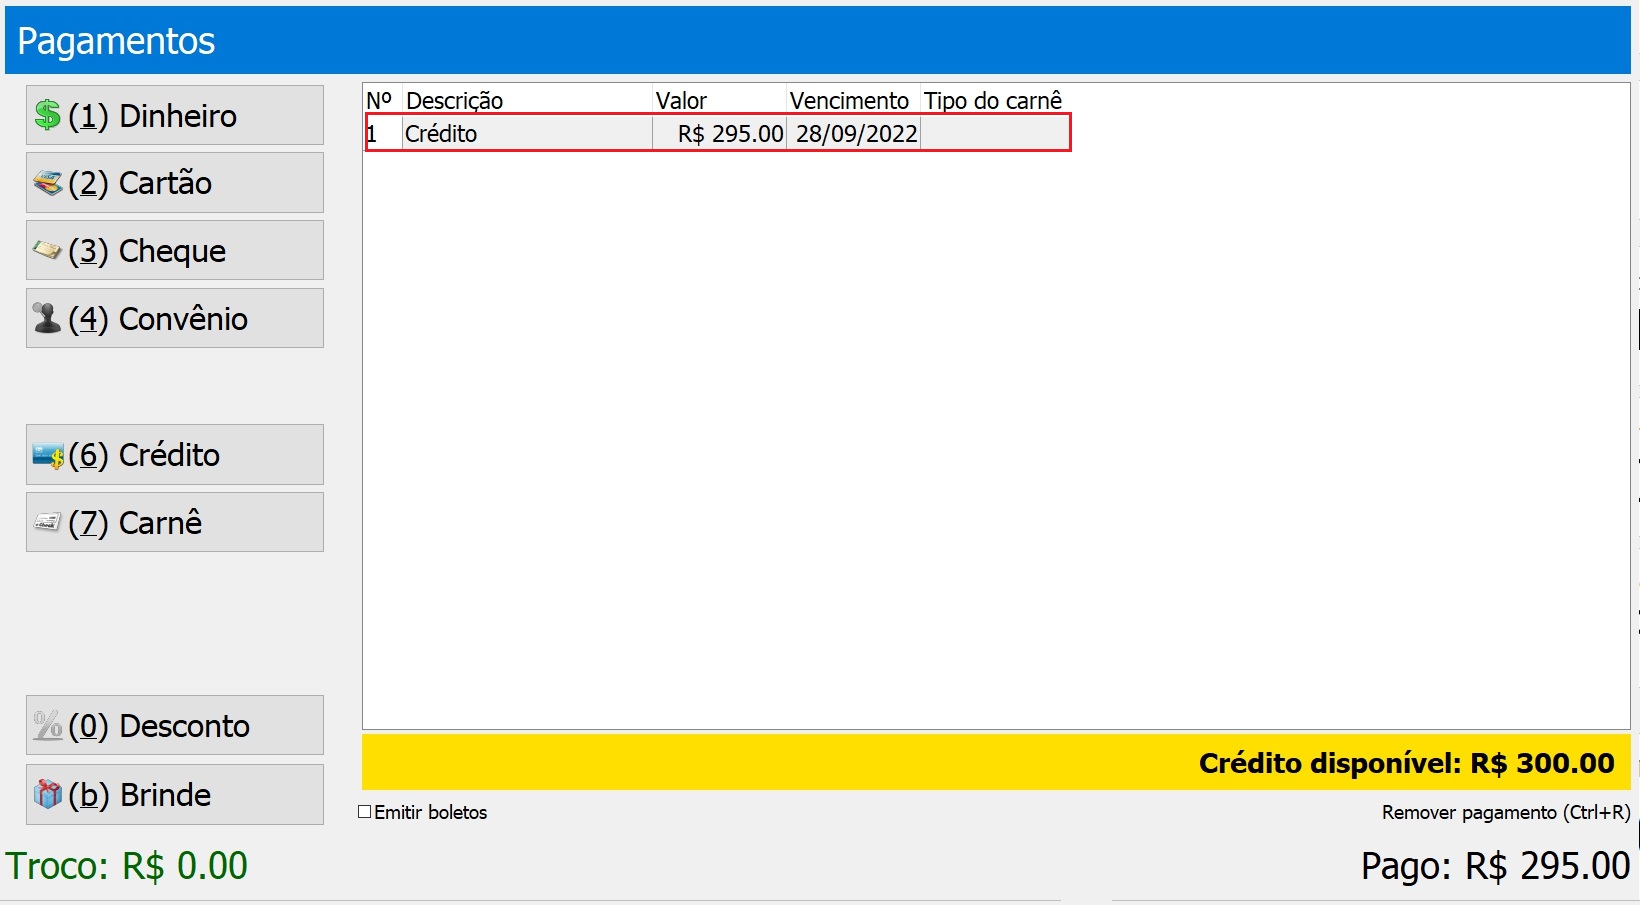
Task: Select the booklet icon beside Carnê
Action: pos(45,522)
